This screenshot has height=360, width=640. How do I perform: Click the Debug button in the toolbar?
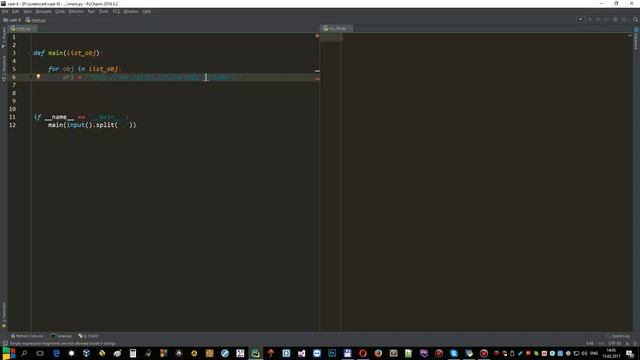tap(598, 20)
